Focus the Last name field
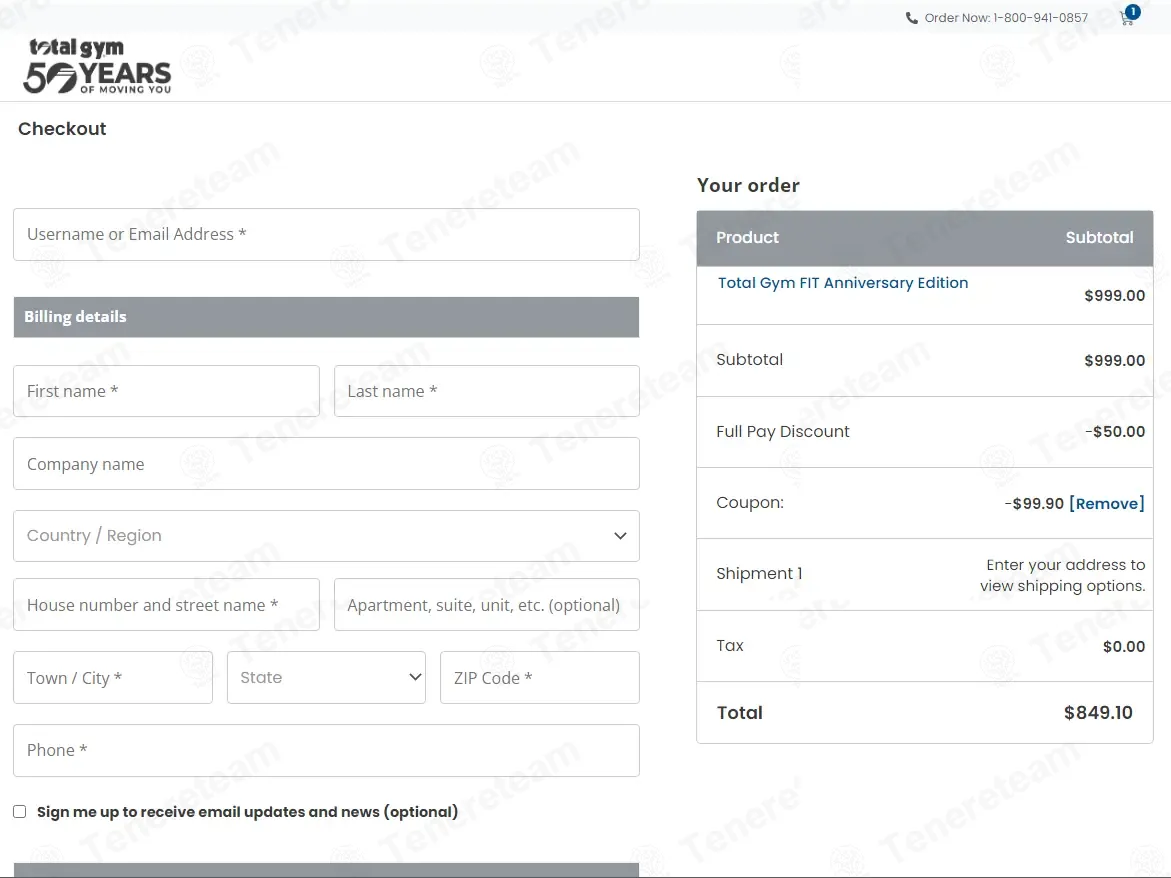The image size is (1171, 878). (487, 391)
